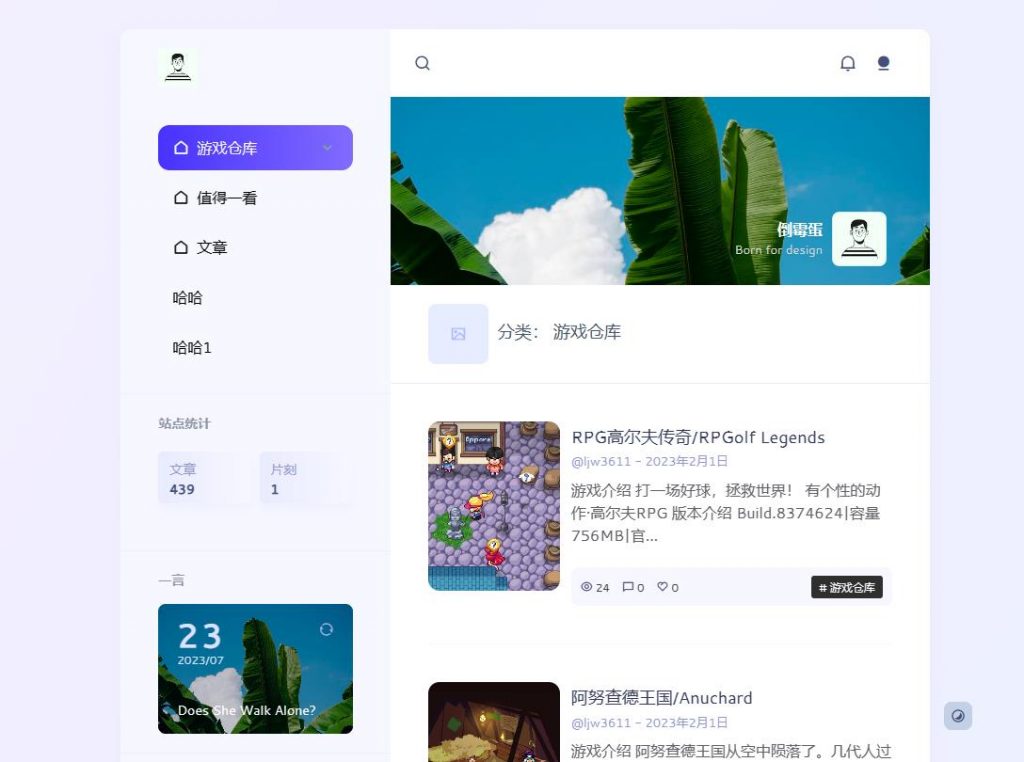Select the 游戏仓库 menu item
Screen dimensions: 1024x762
(255, 148)
